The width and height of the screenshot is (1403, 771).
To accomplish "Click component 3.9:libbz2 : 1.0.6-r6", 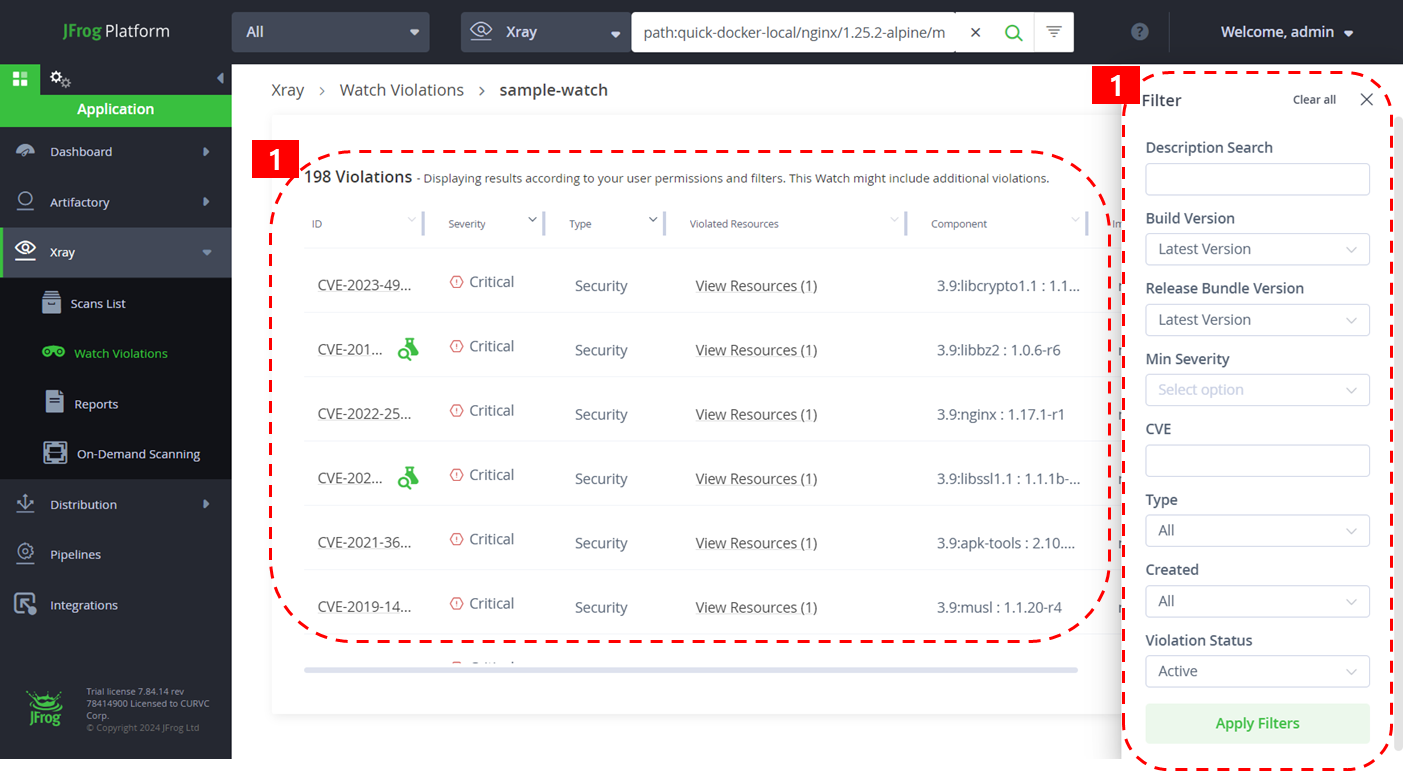I will tap(999, 350).
